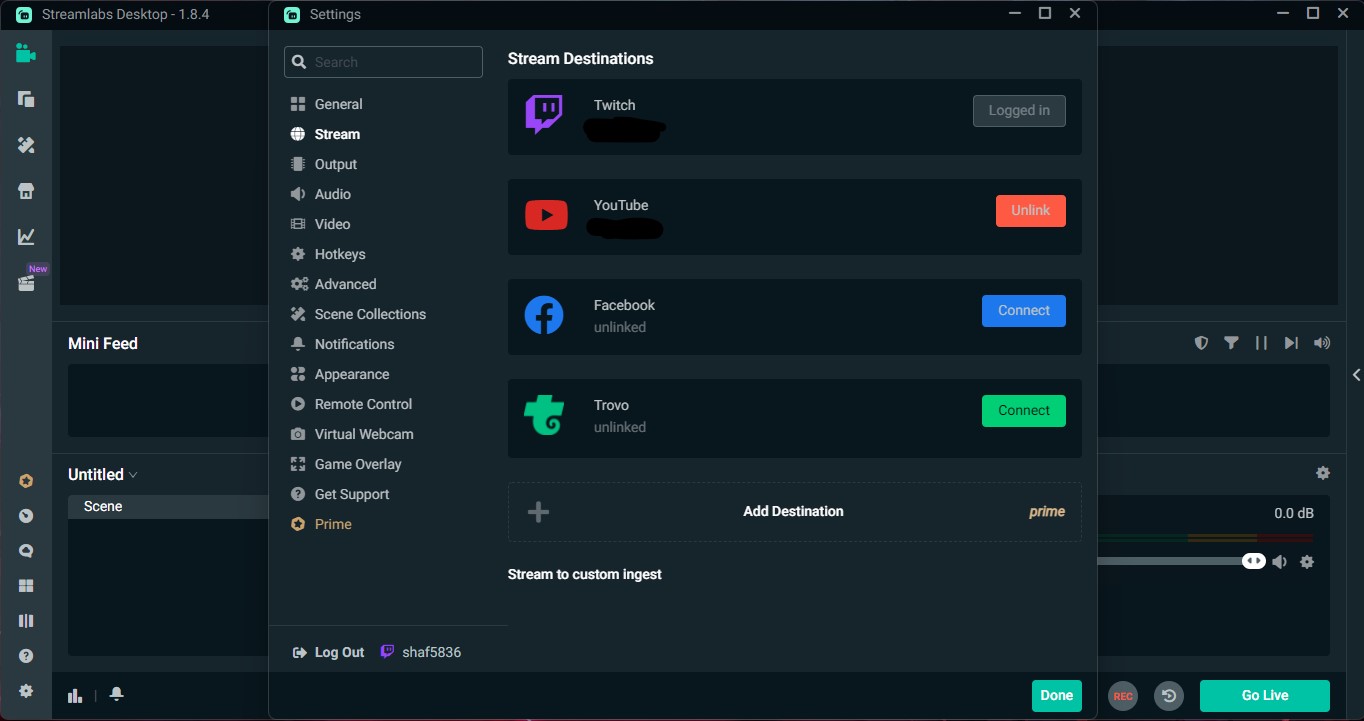
Task: Open the chat bubble icon in sidebar
Action: point(26,551)
